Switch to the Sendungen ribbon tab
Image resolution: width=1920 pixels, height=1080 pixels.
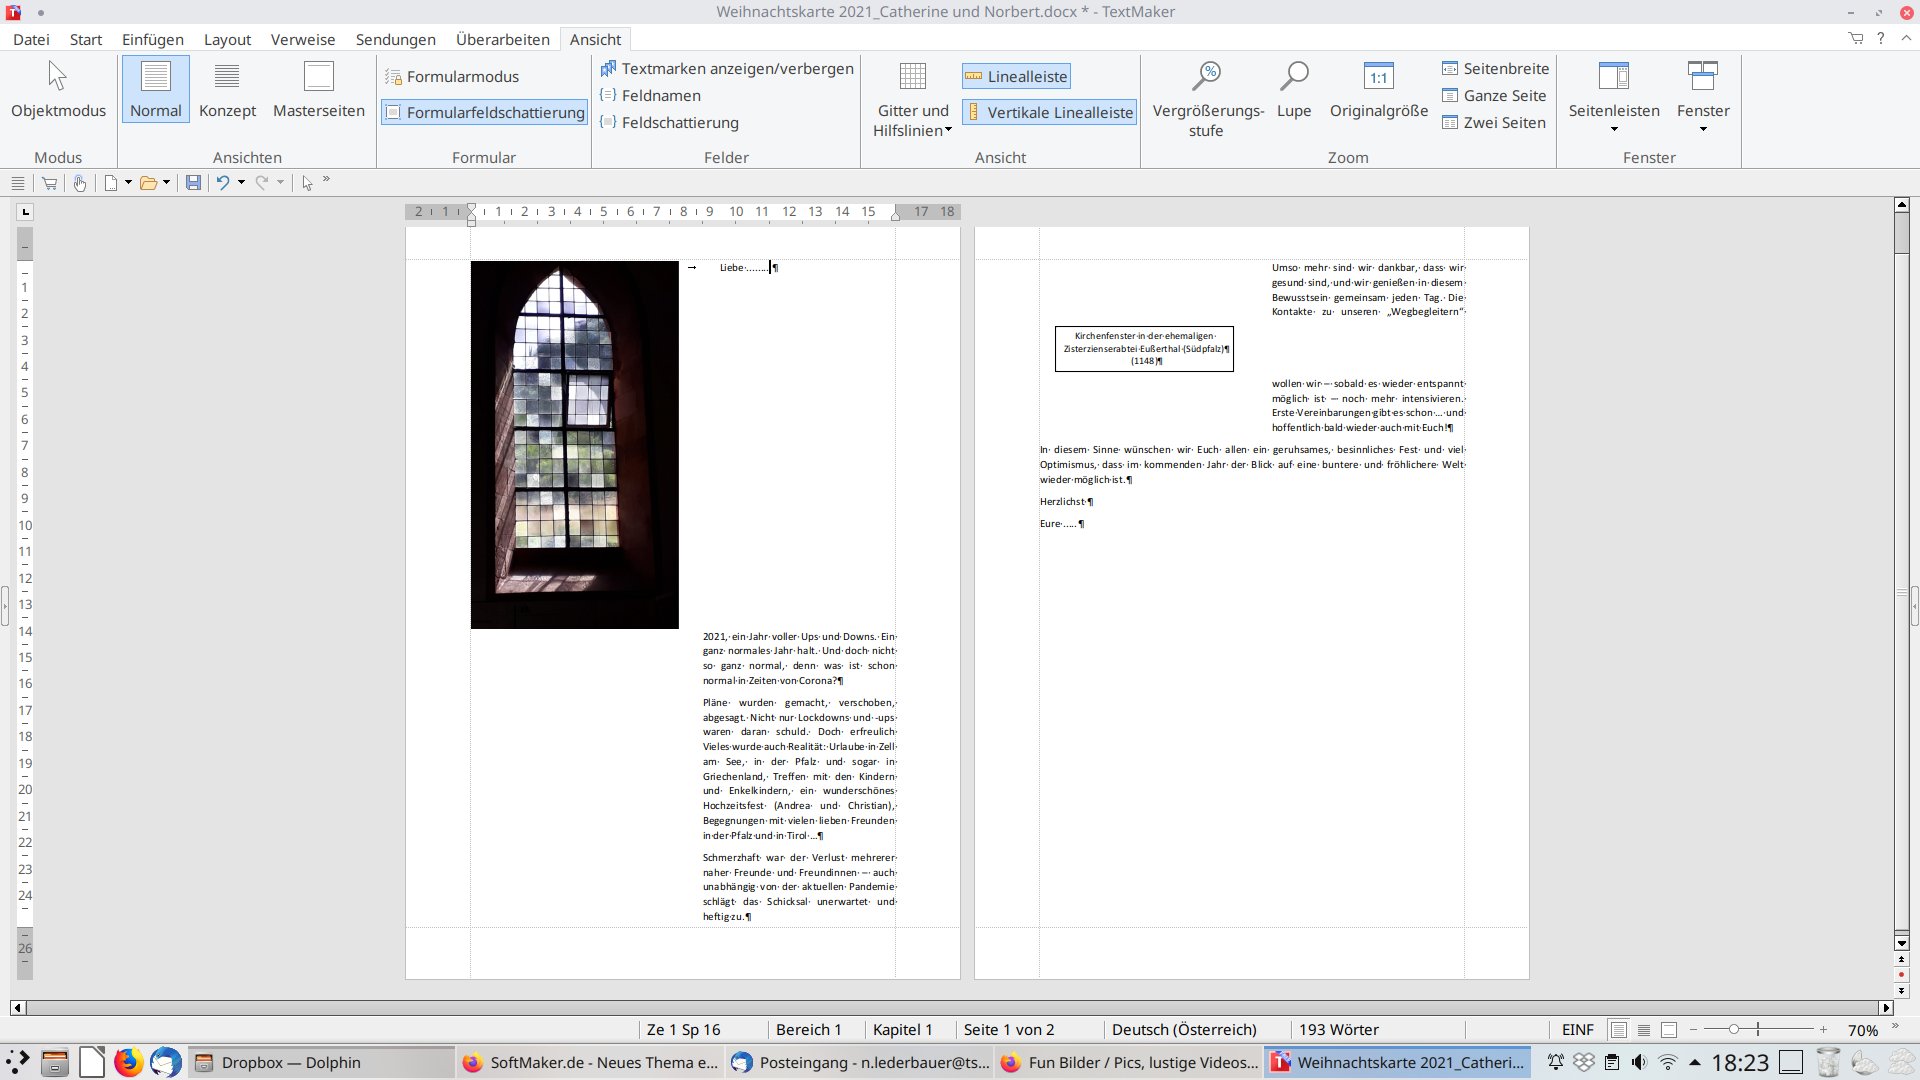[x=396, y=39]
